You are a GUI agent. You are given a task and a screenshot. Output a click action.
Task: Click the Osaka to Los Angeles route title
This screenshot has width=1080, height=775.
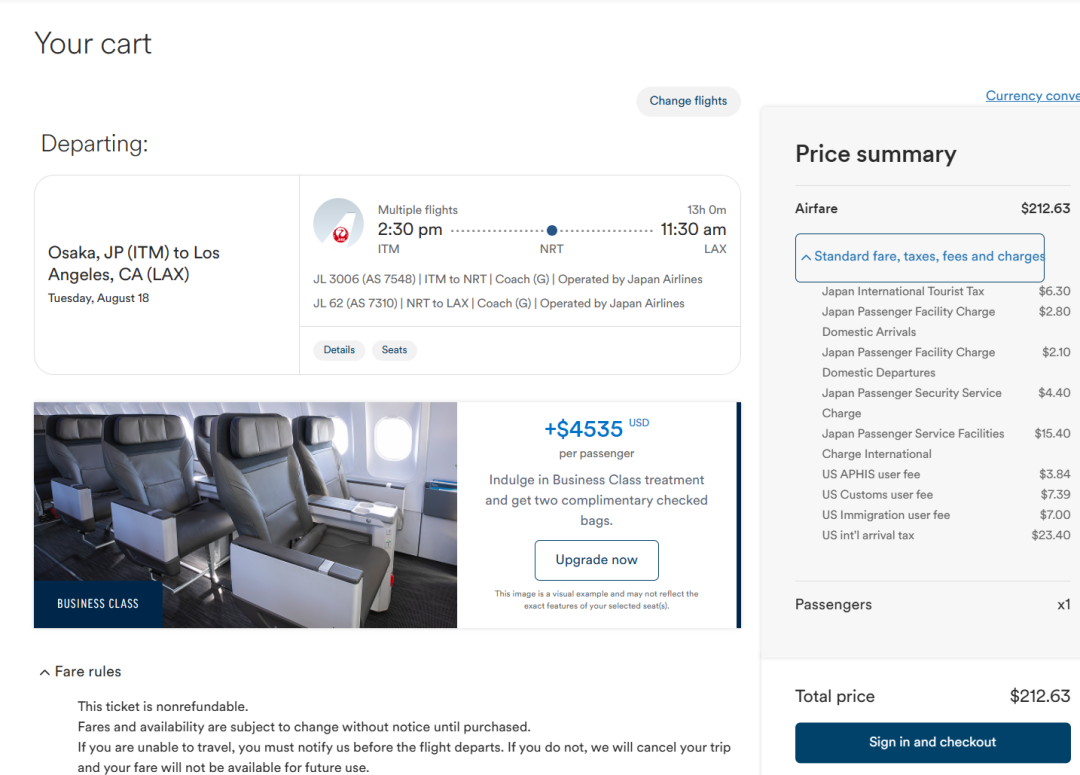pyautogui.click(x=134, y=263)
